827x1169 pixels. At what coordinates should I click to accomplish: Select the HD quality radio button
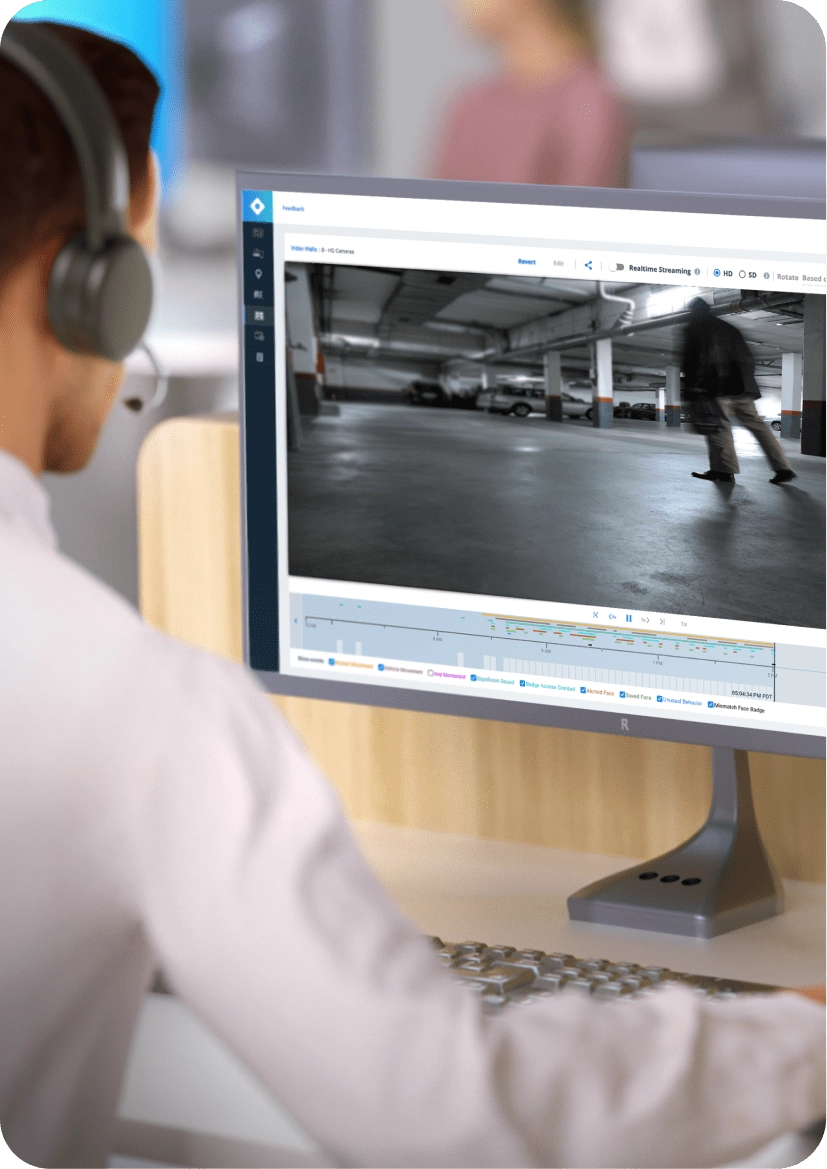pyautogui.click(x=717, y=273)
